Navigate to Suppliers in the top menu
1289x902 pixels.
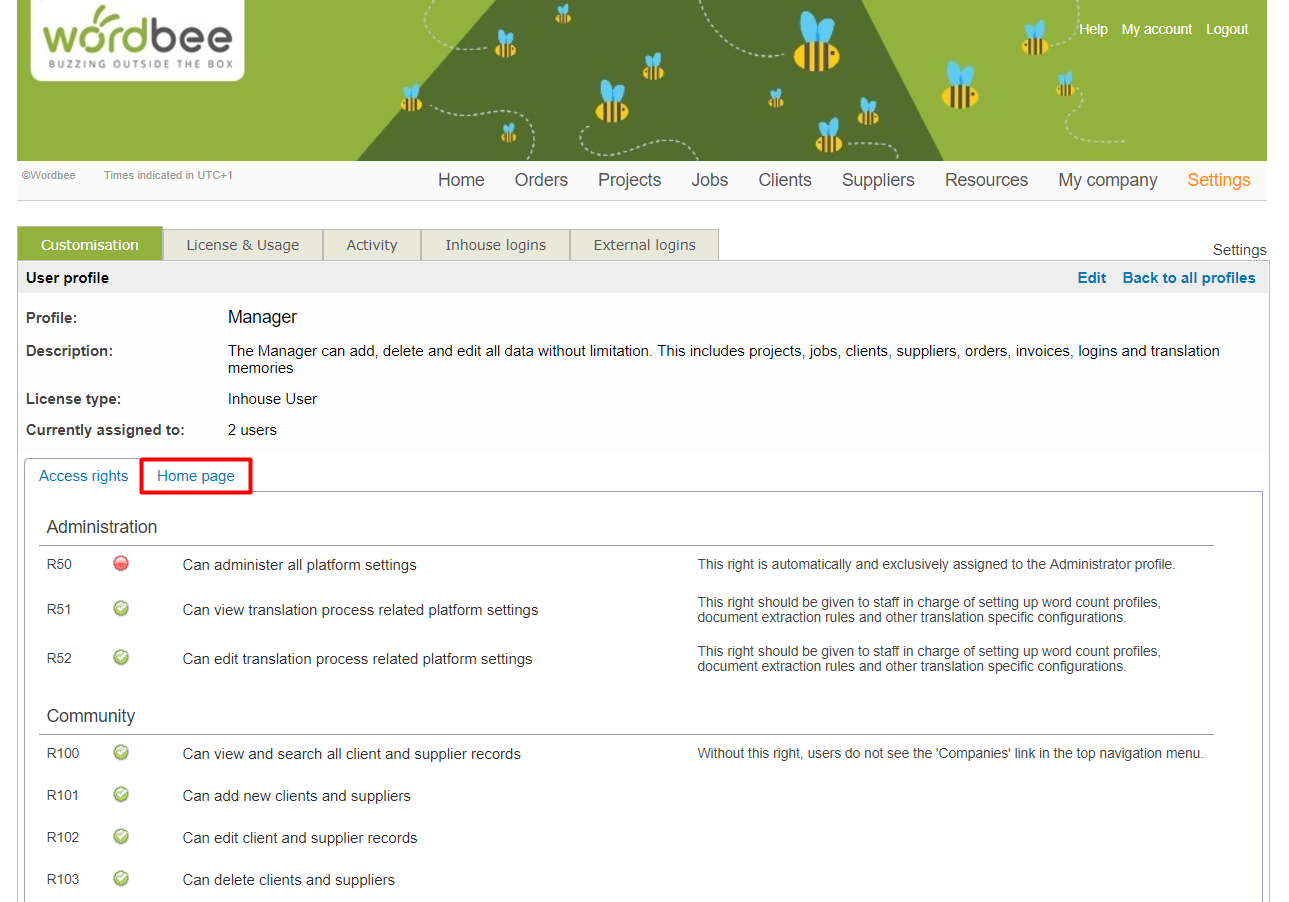tap(878, 180)
